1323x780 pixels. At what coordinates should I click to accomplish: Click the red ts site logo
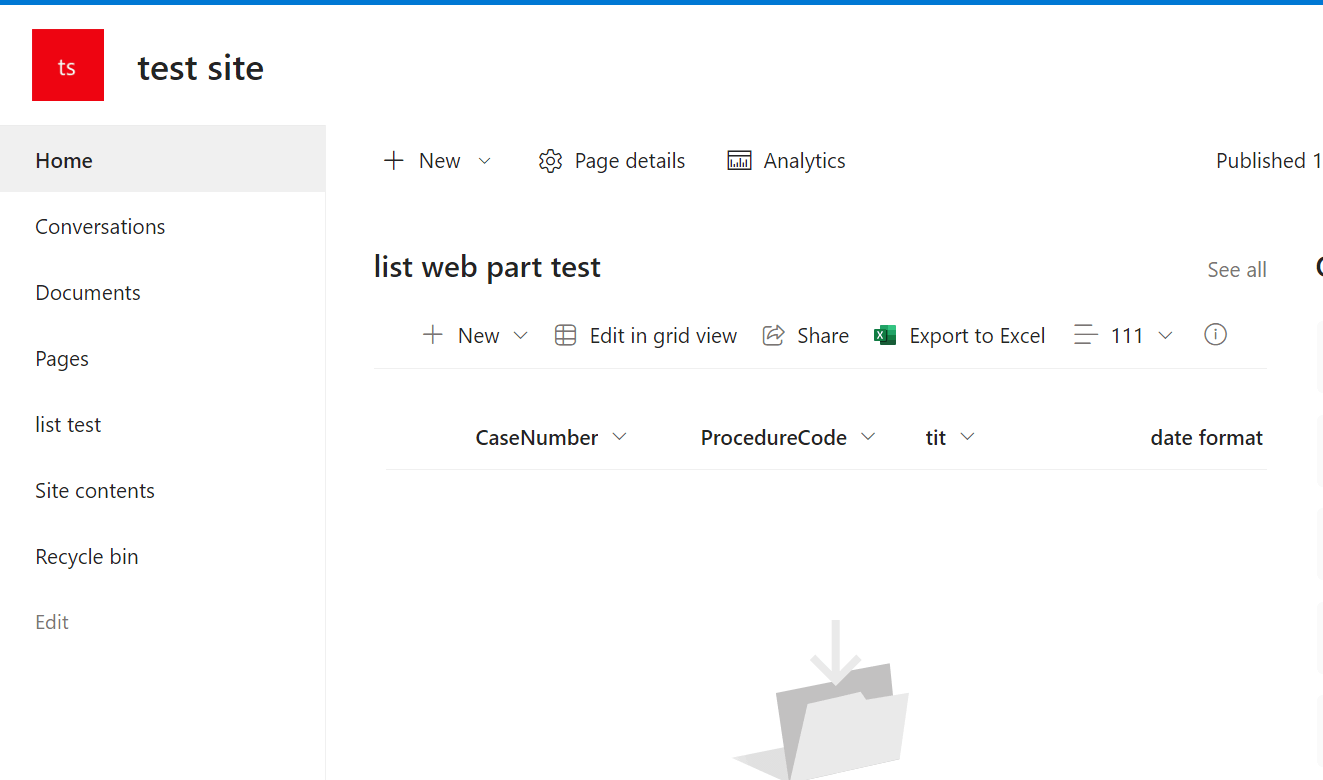point(68,65)
